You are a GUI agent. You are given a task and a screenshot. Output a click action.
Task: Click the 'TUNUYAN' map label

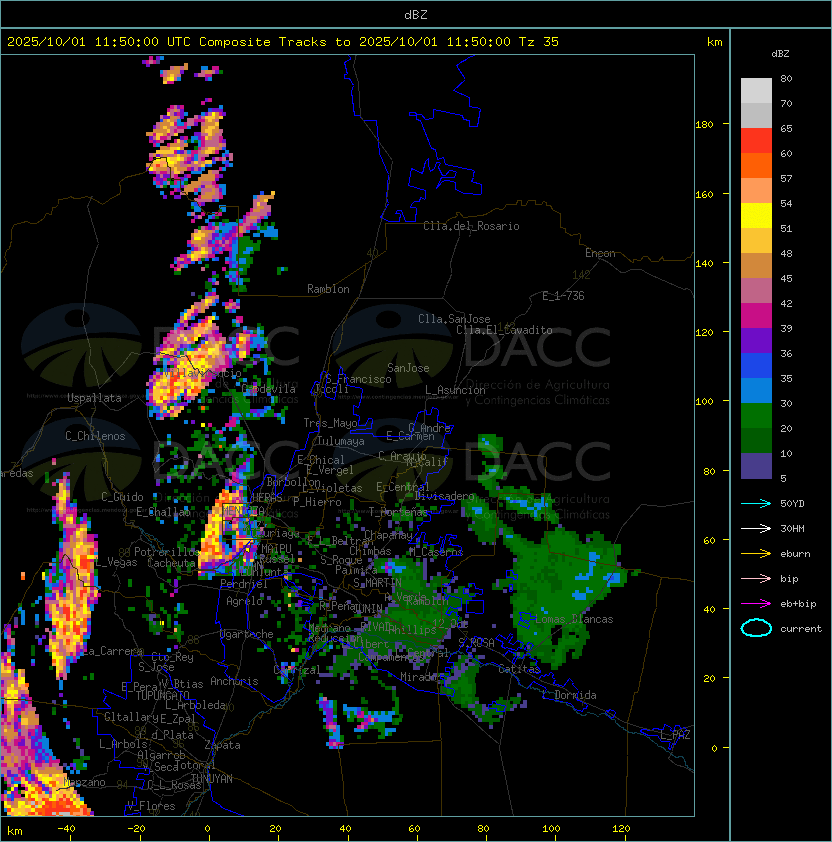point(212,779)
